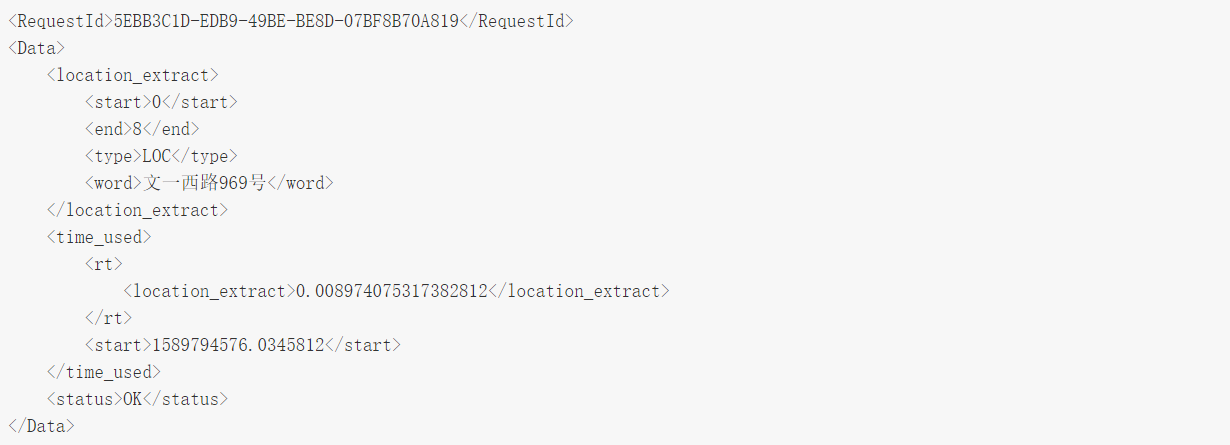This screenshot has width=1230, height=445.
Task: Click the status OK line
Action: [x=137, y=399]
